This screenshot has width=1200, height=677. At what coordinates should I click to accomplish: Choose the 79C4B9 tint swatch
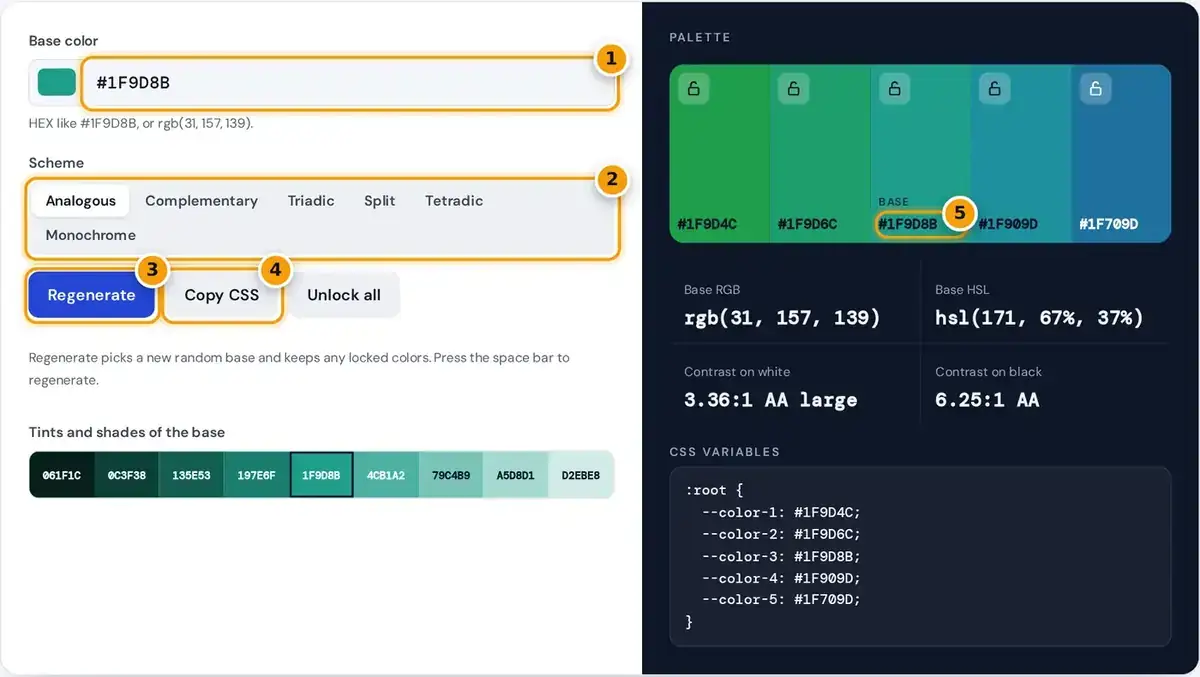click(x=451, y=475)
